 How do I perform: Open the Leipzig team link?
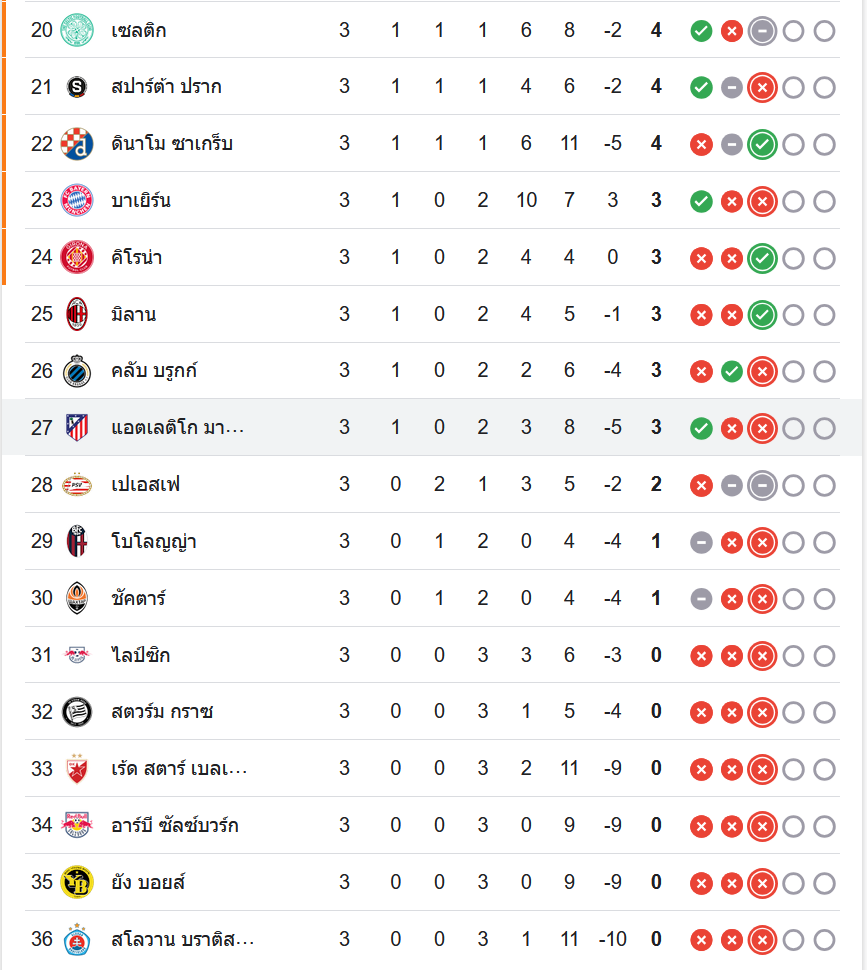pos(140,655)
